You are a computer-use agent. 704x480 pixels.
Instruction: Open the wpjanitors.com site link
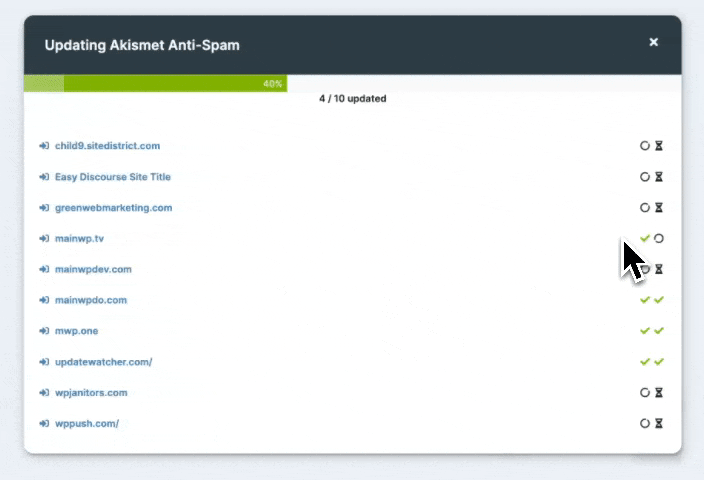[x=91, y=392]
